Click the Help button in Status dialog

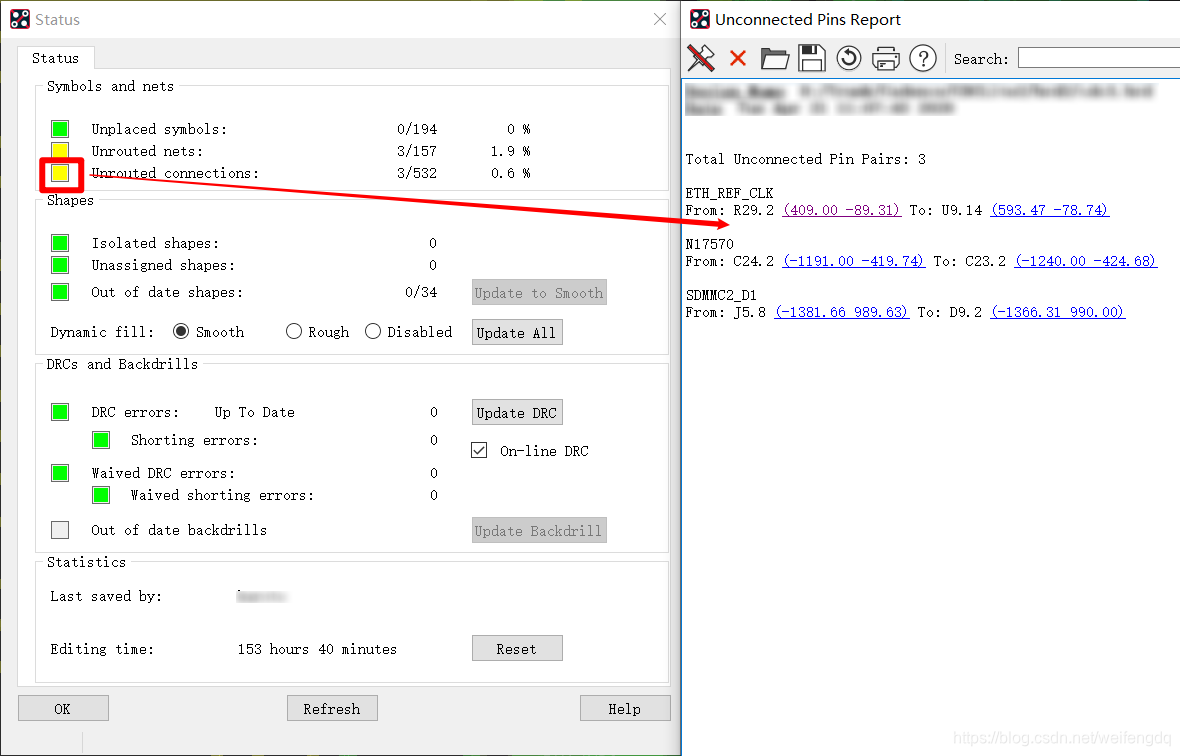tap(625, 709)
